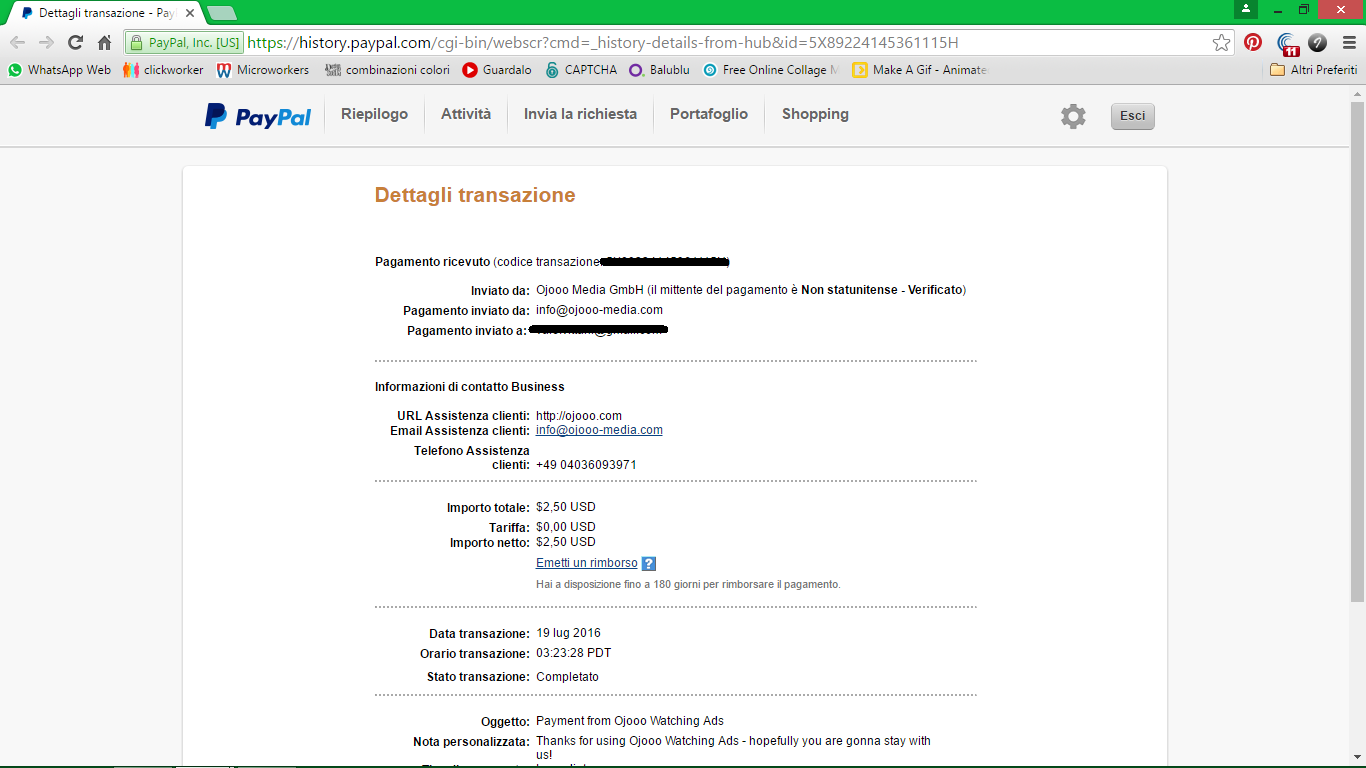Click the browser Forward arrow
This screenshot has width=1366, height=768.
tap(46, 43)
